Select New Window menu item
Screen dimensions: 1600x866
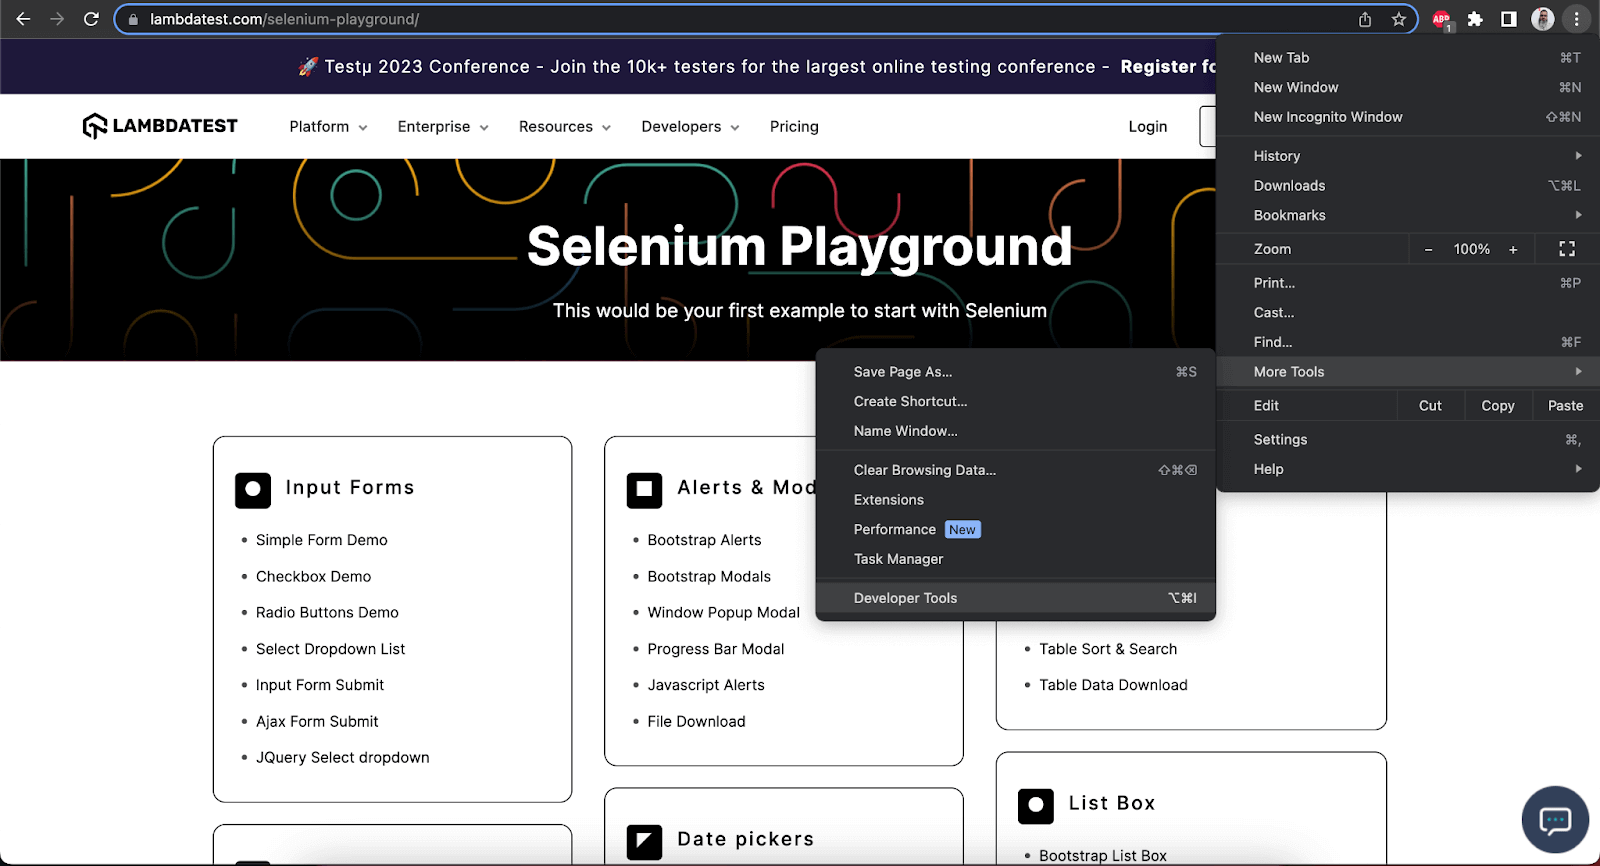click(x=1408, y=88)
